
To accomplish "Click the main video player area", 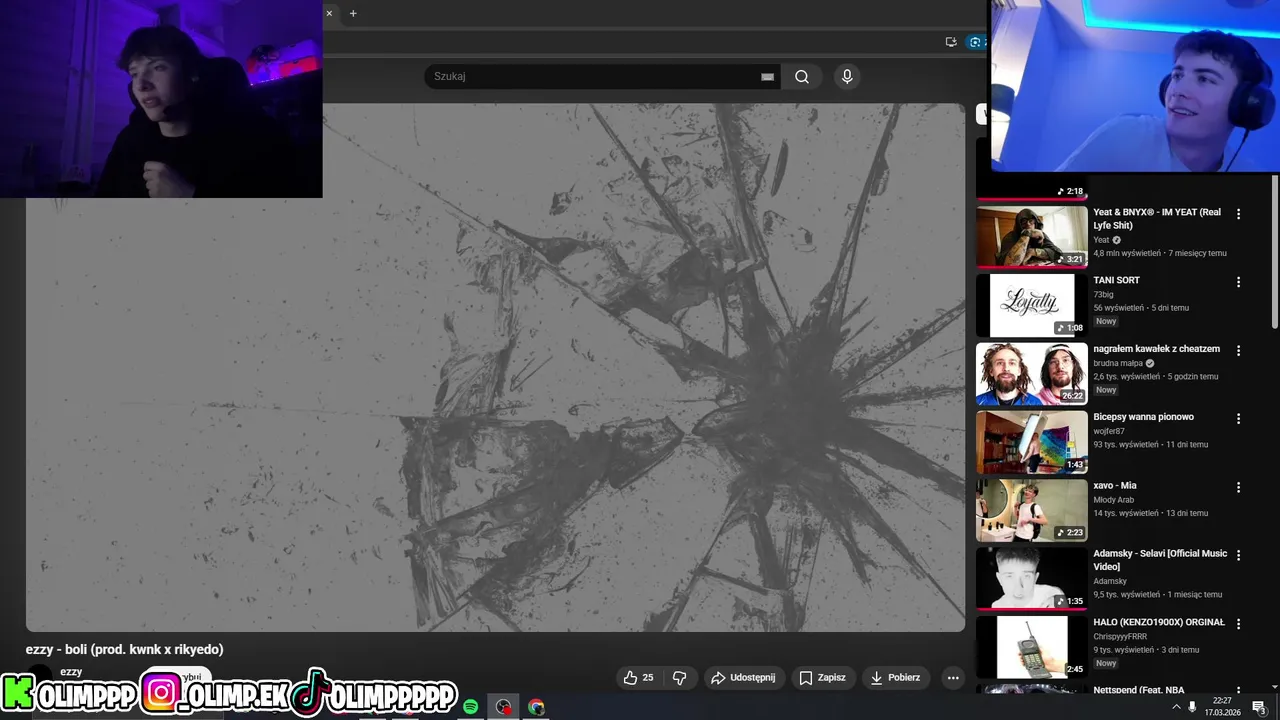I will coord(495,367).
